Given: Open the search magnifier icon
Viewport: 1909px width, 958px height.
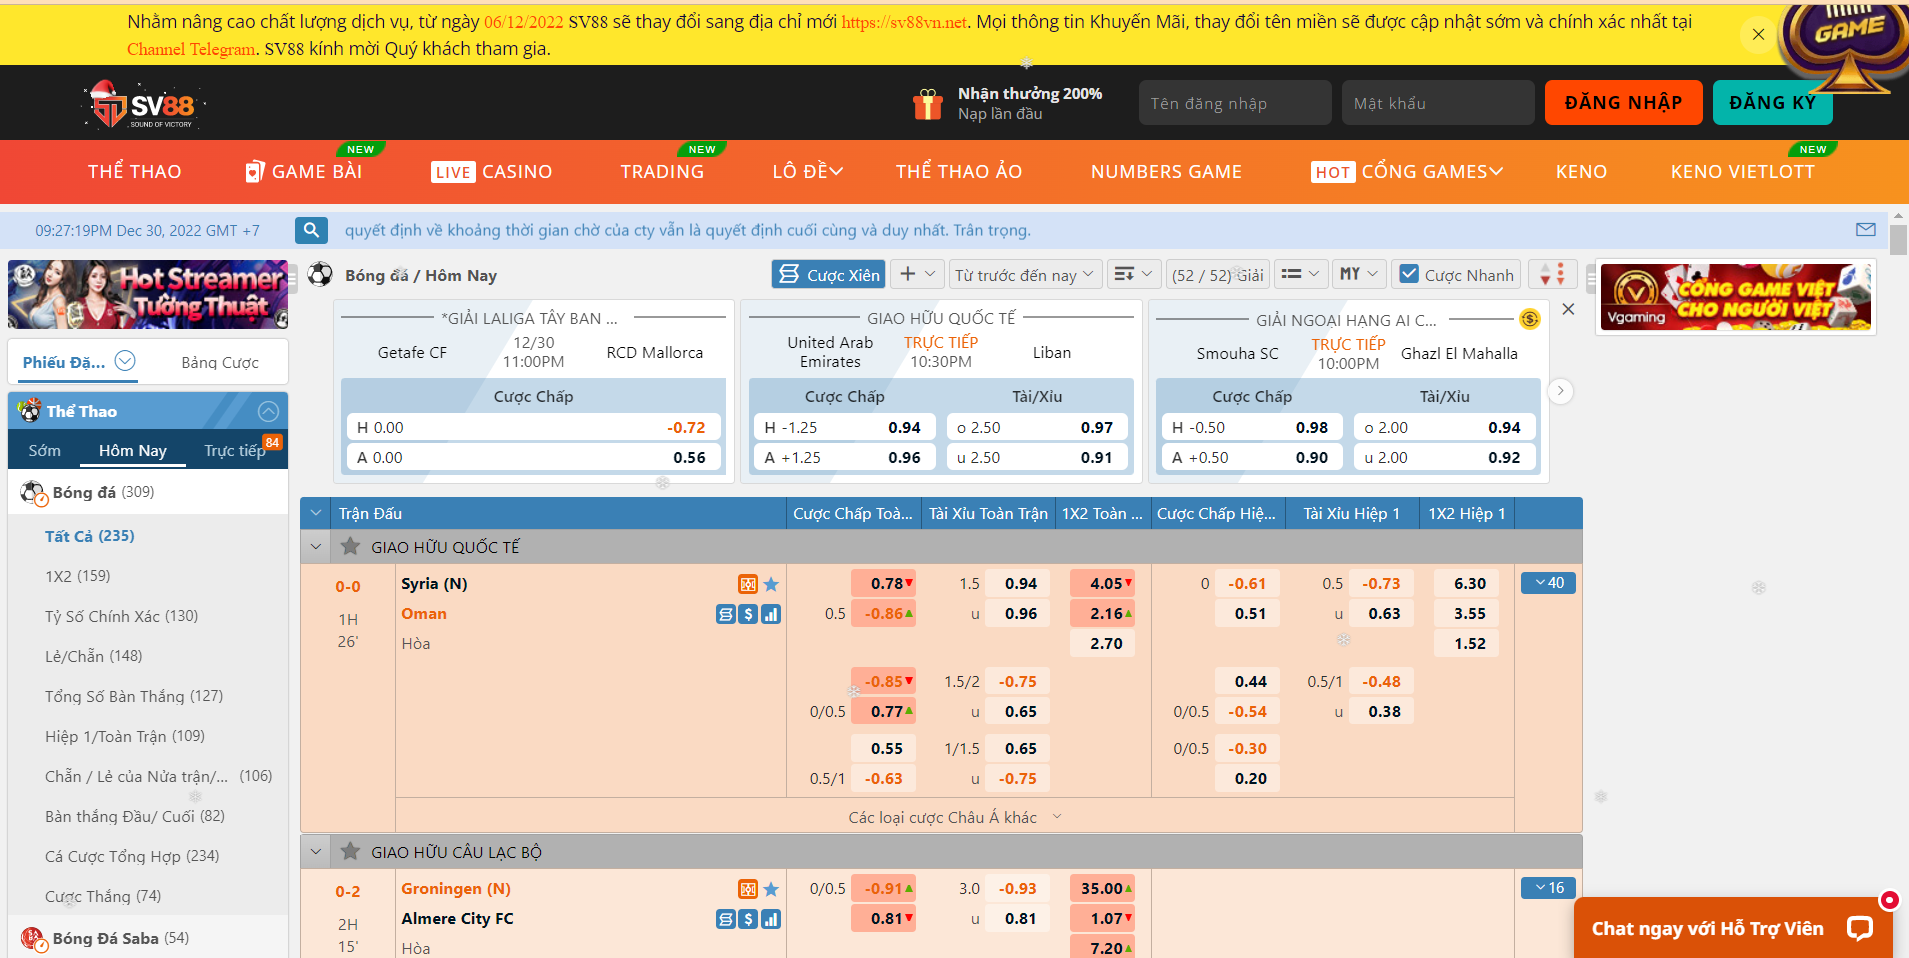Looking at the screenshot, I should click(312, 230).
